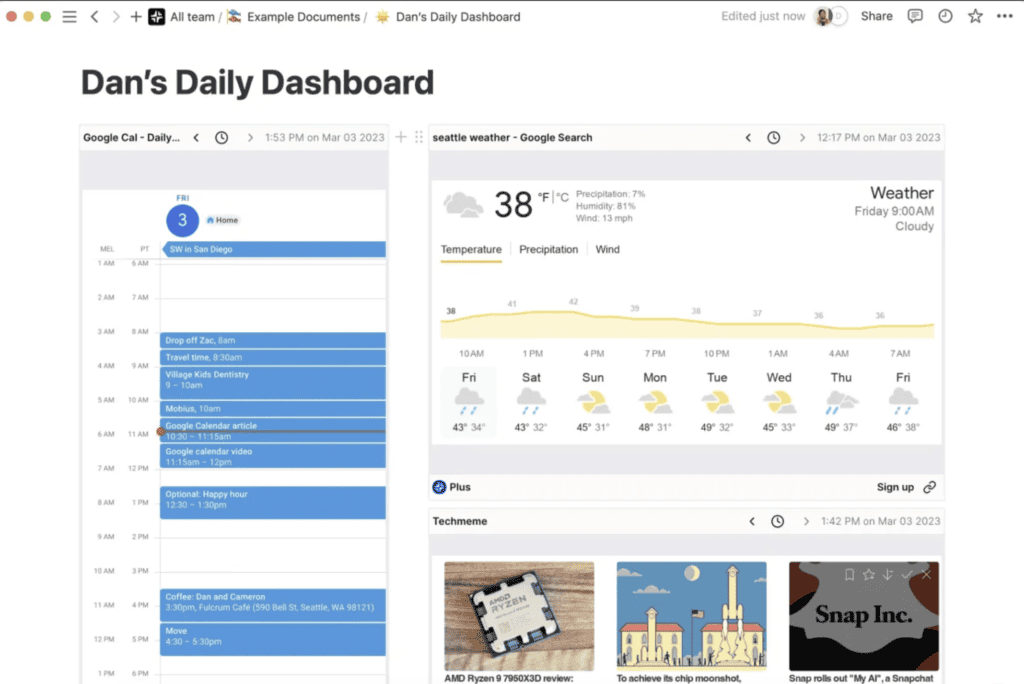Open the sidebar hamburger menu

coord(69,17)
